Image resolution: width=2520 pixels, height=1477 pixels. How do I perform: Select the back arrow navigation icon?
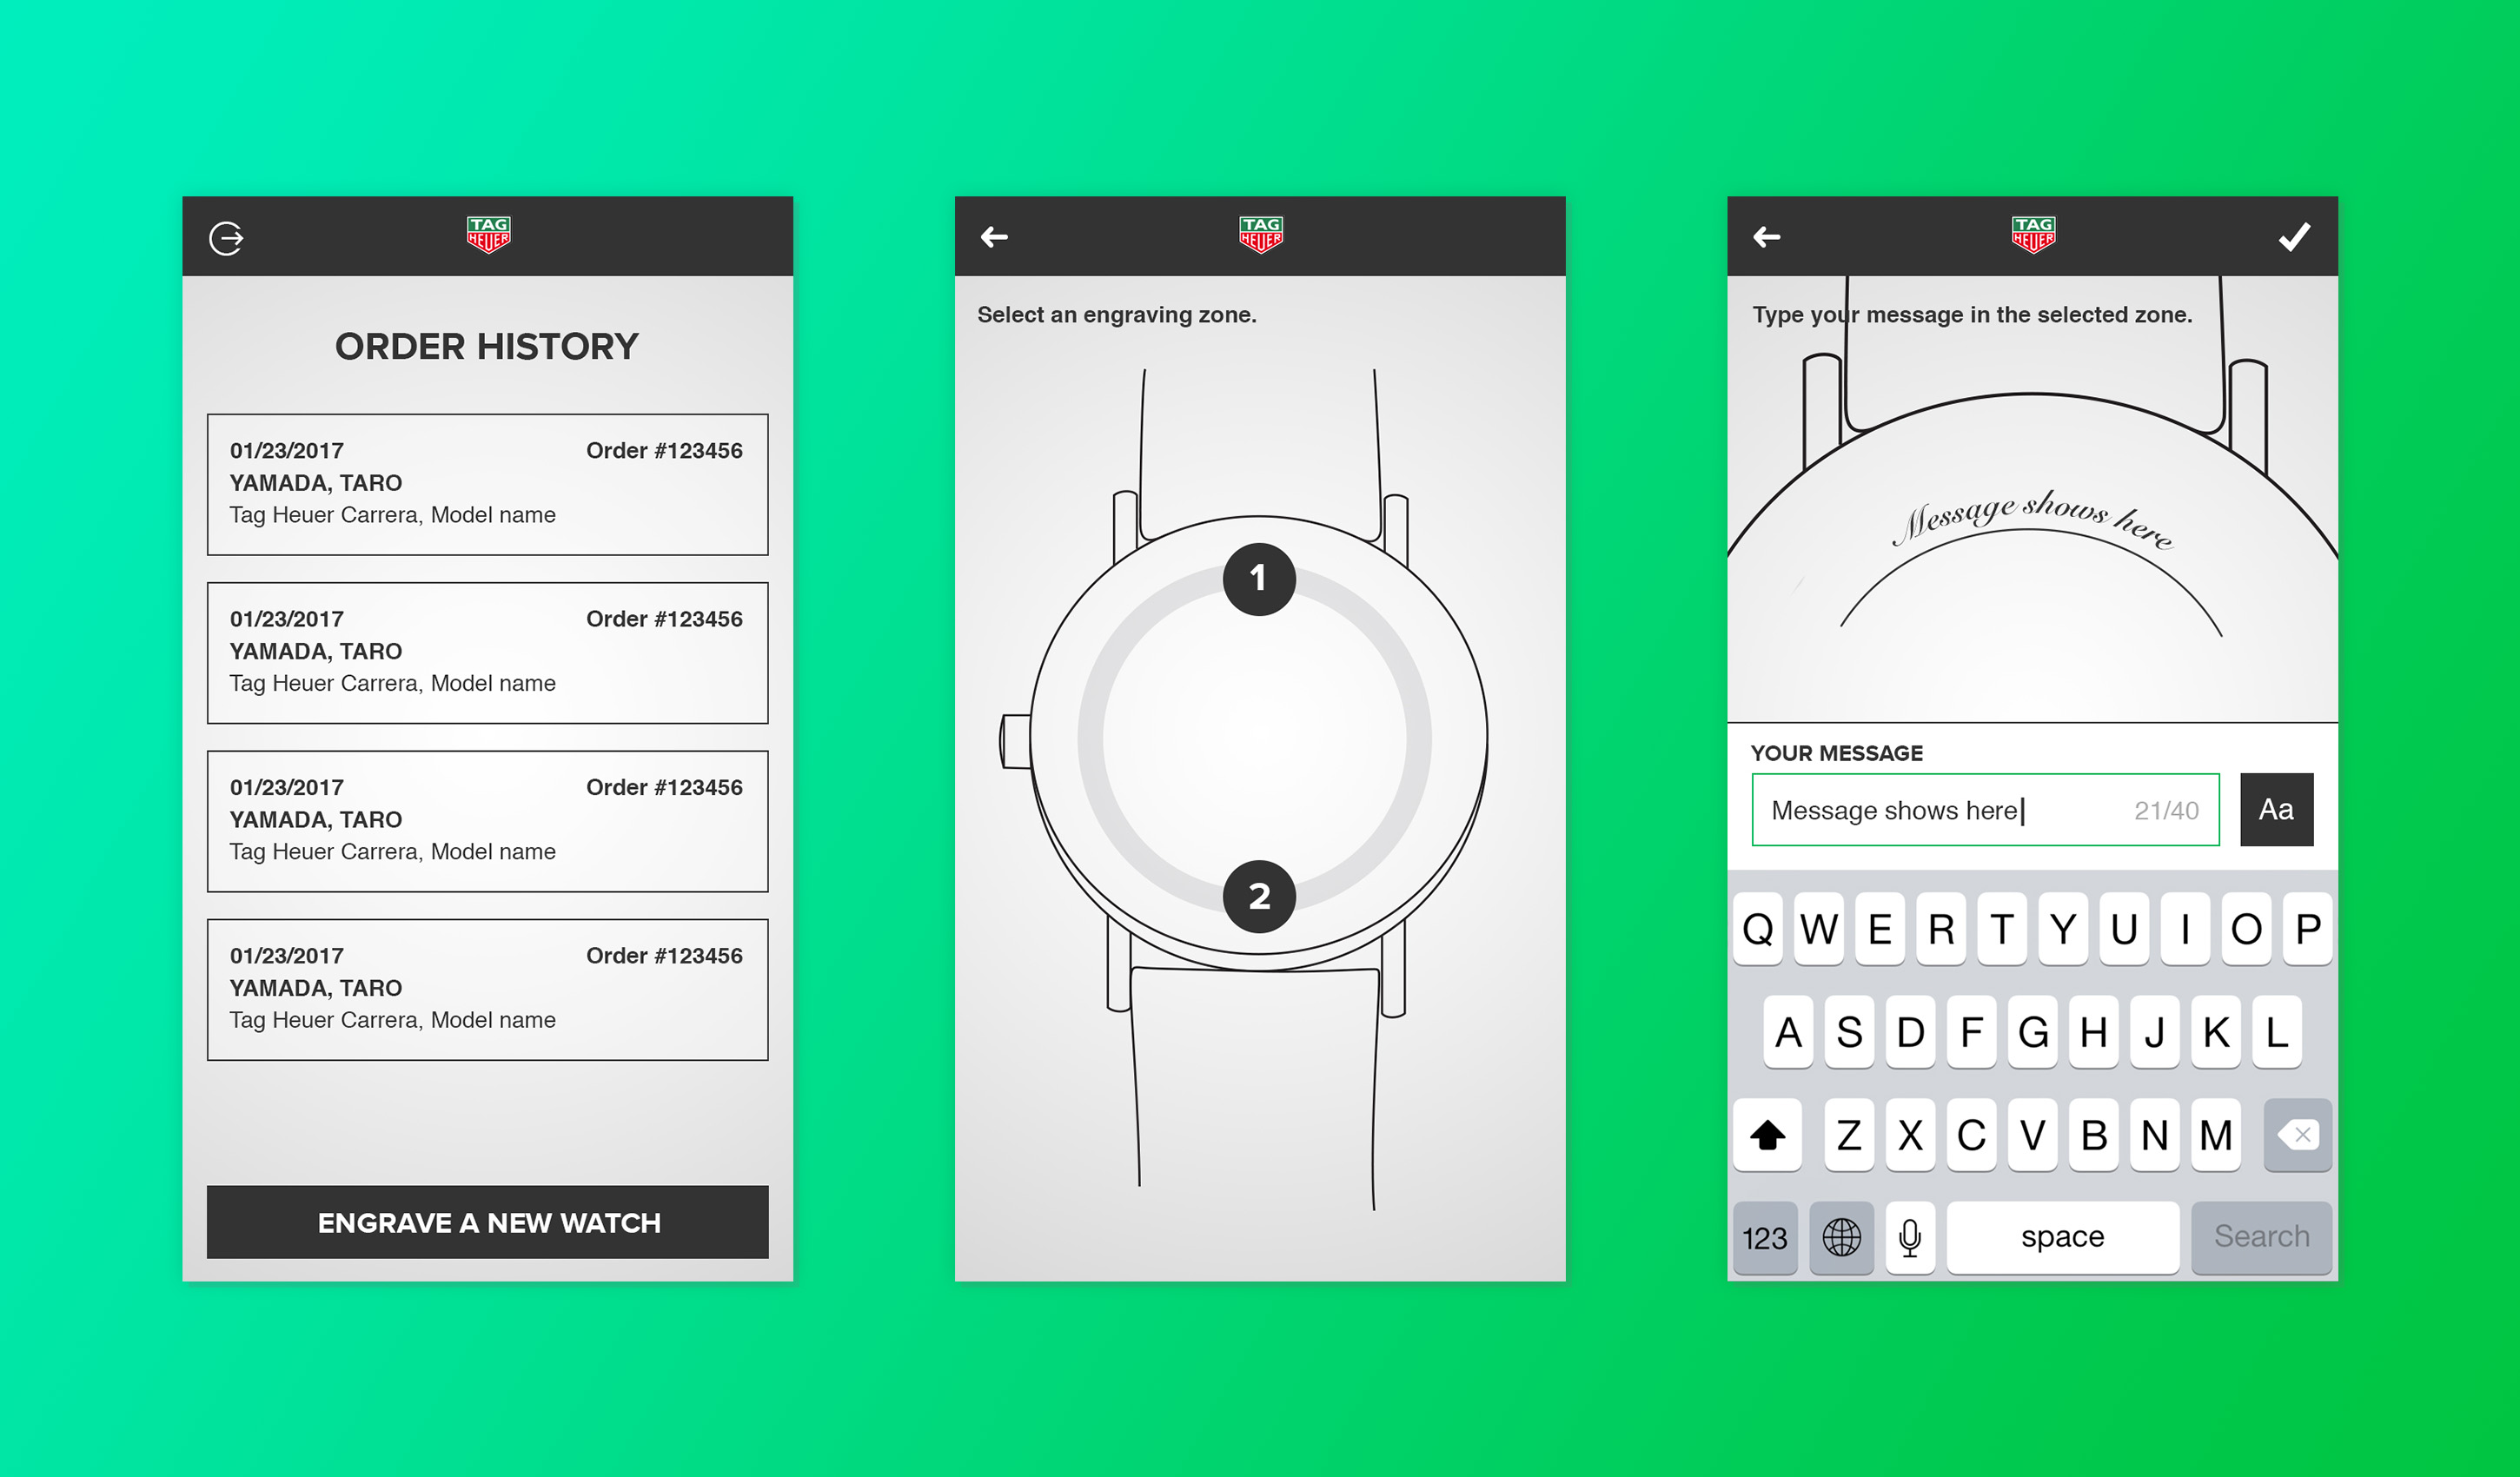click(995, 235)
